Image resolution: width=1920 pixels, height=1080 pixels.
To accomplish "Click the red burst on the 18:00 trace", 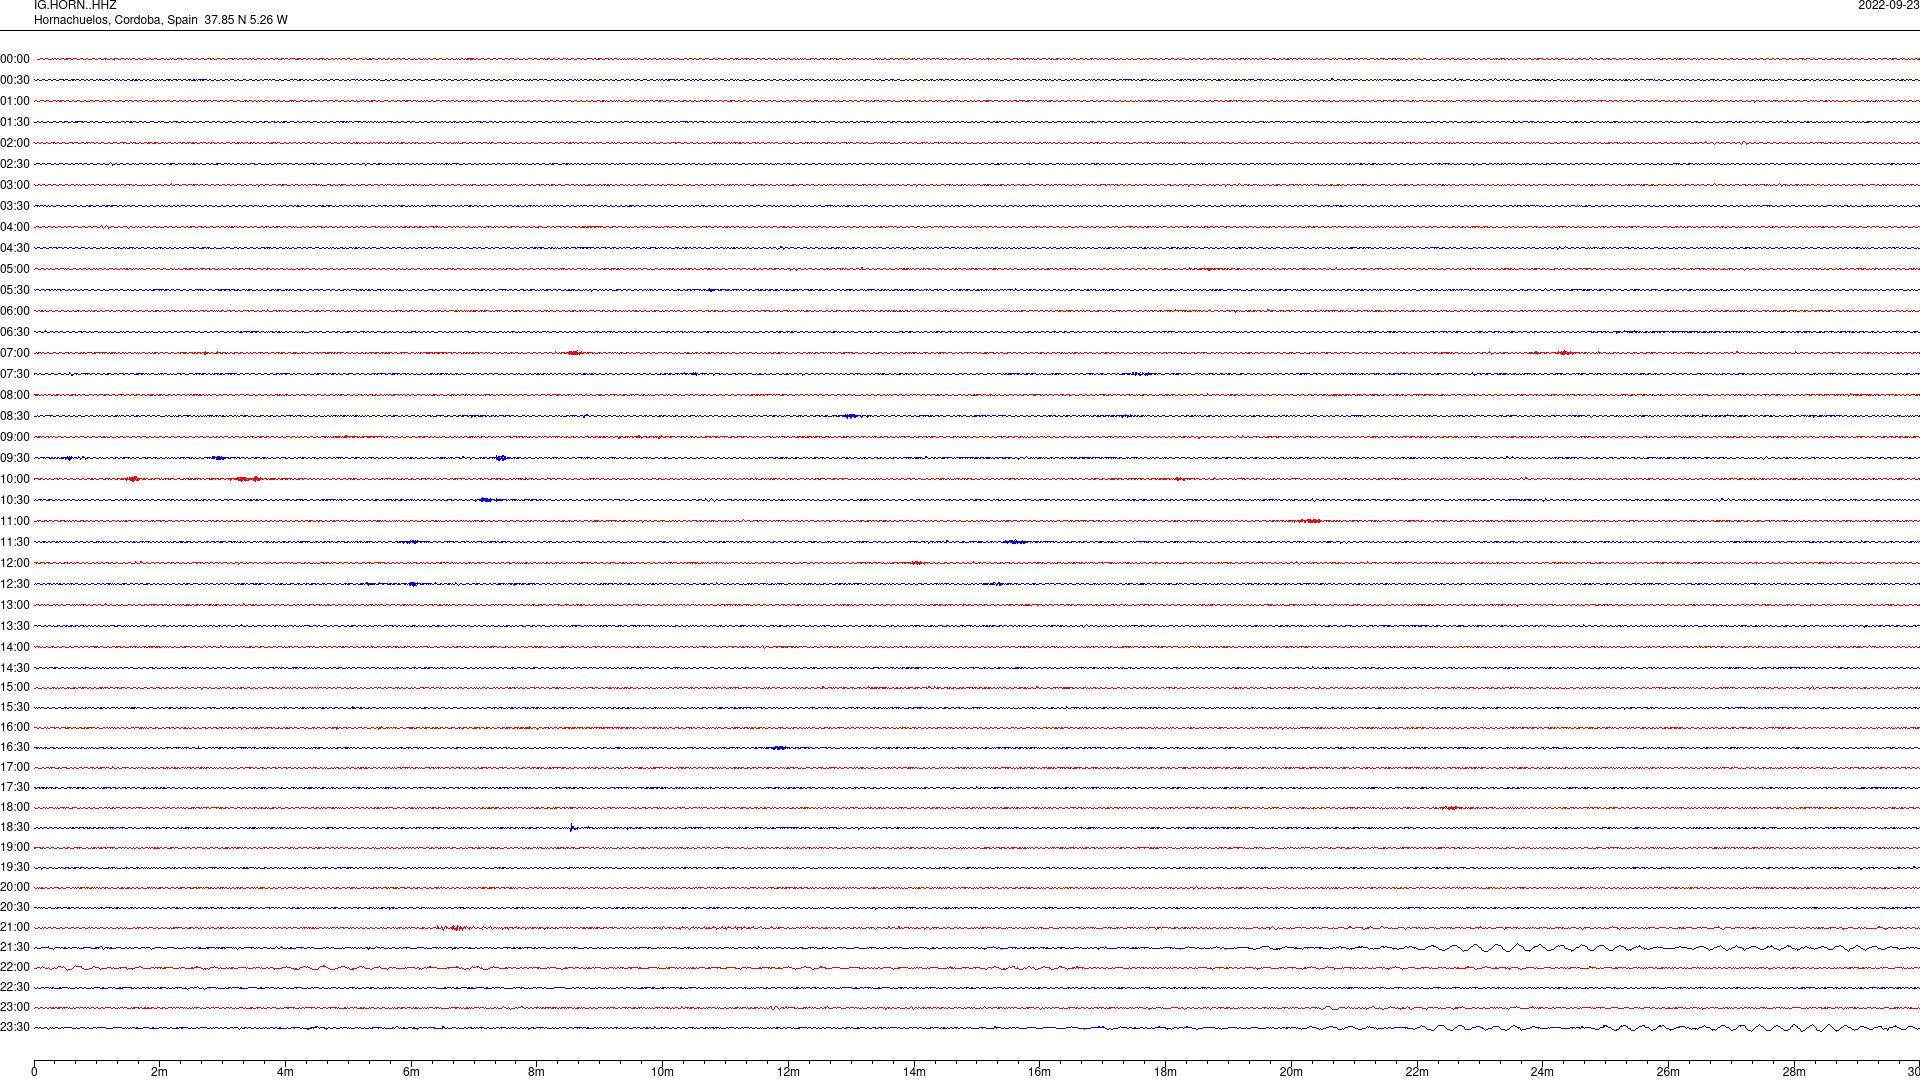I will coord(1451,807).
